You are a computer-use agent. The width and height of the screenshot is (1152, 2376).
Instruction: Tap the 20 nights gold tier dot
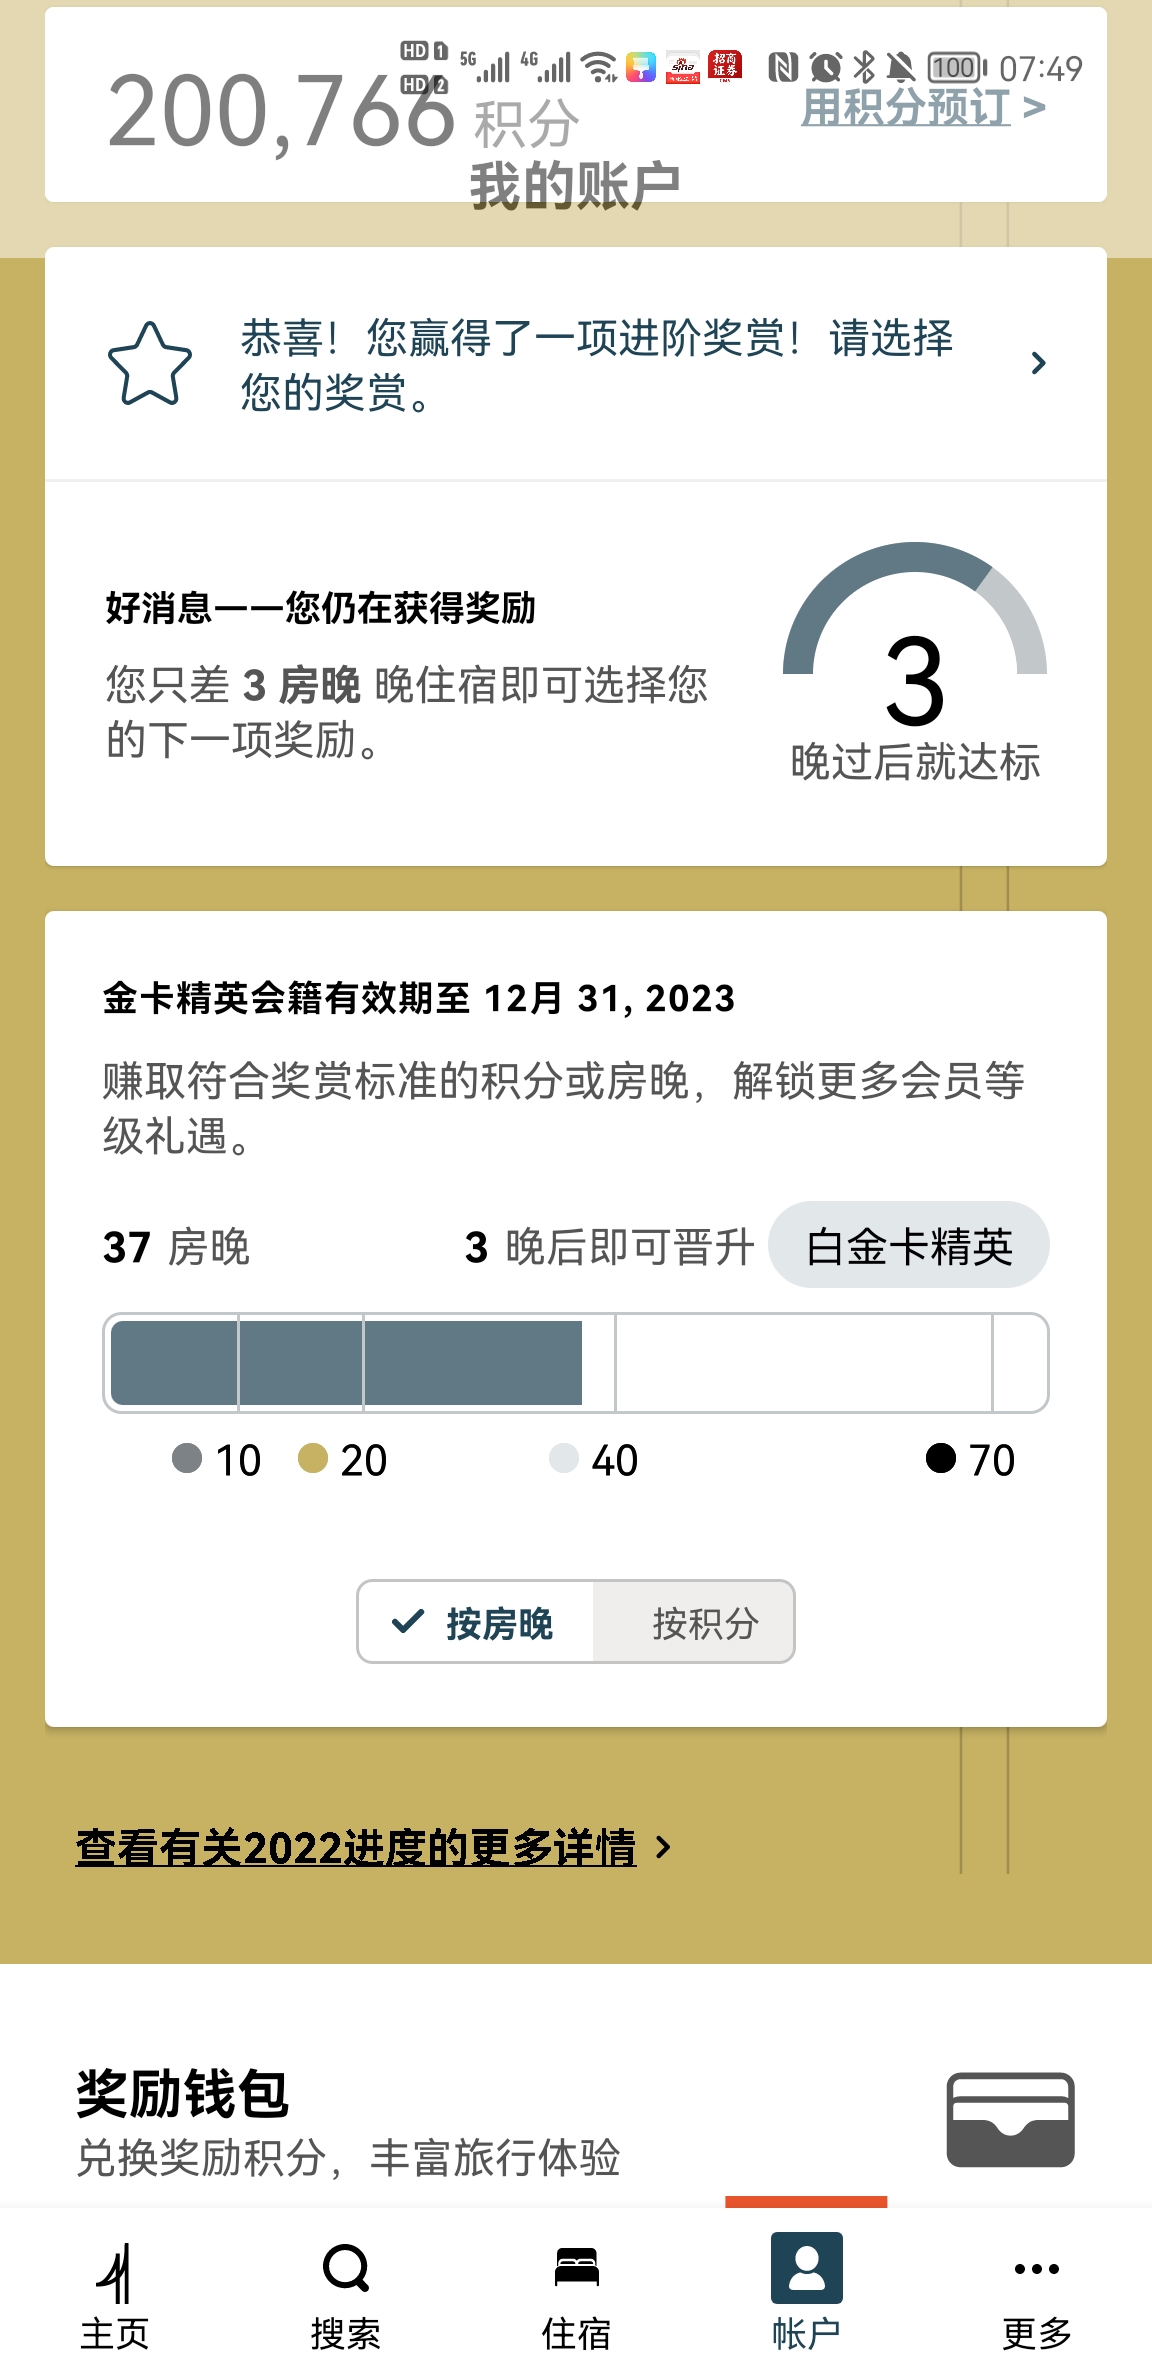pos(313,1458)
